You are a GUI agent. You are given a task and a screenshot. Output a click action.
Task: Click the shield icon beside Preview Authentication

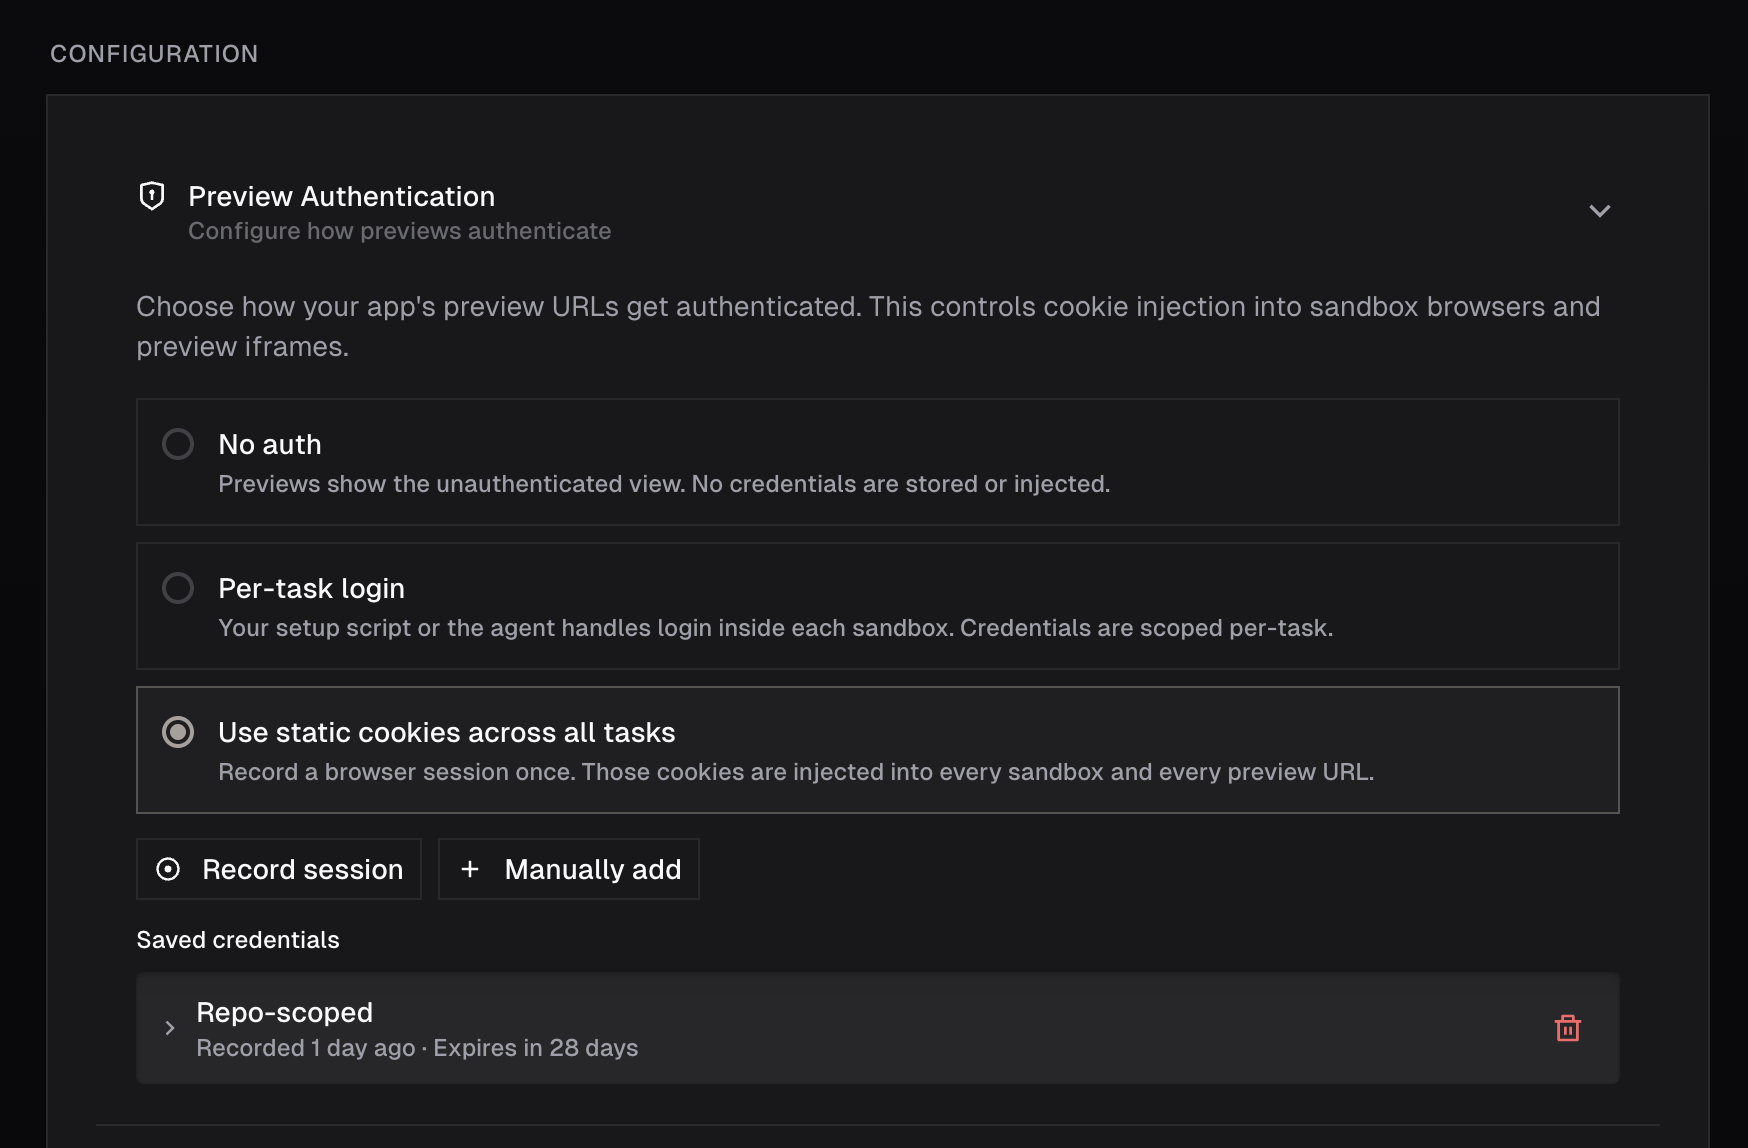coord(152,196)
